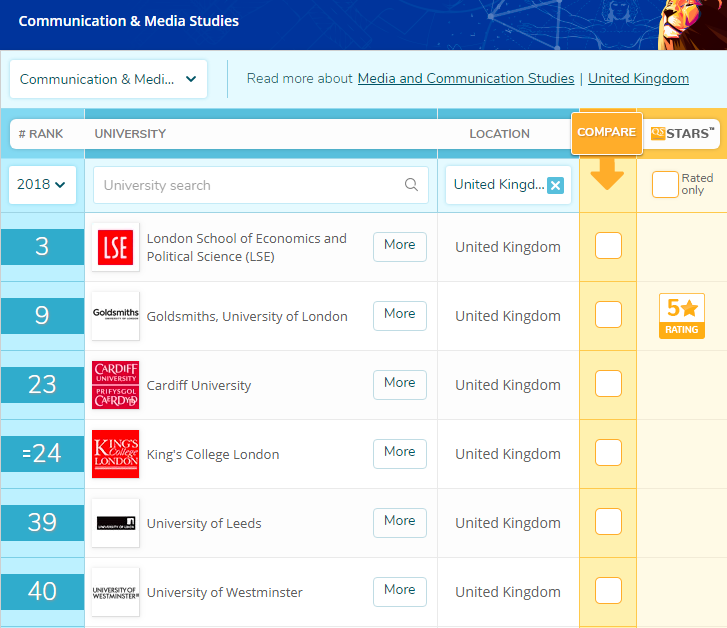Image resolution: width=727 pixels, height=628 pixels.
Task: Click the University of Westminster logo
Action: [115, 592]
